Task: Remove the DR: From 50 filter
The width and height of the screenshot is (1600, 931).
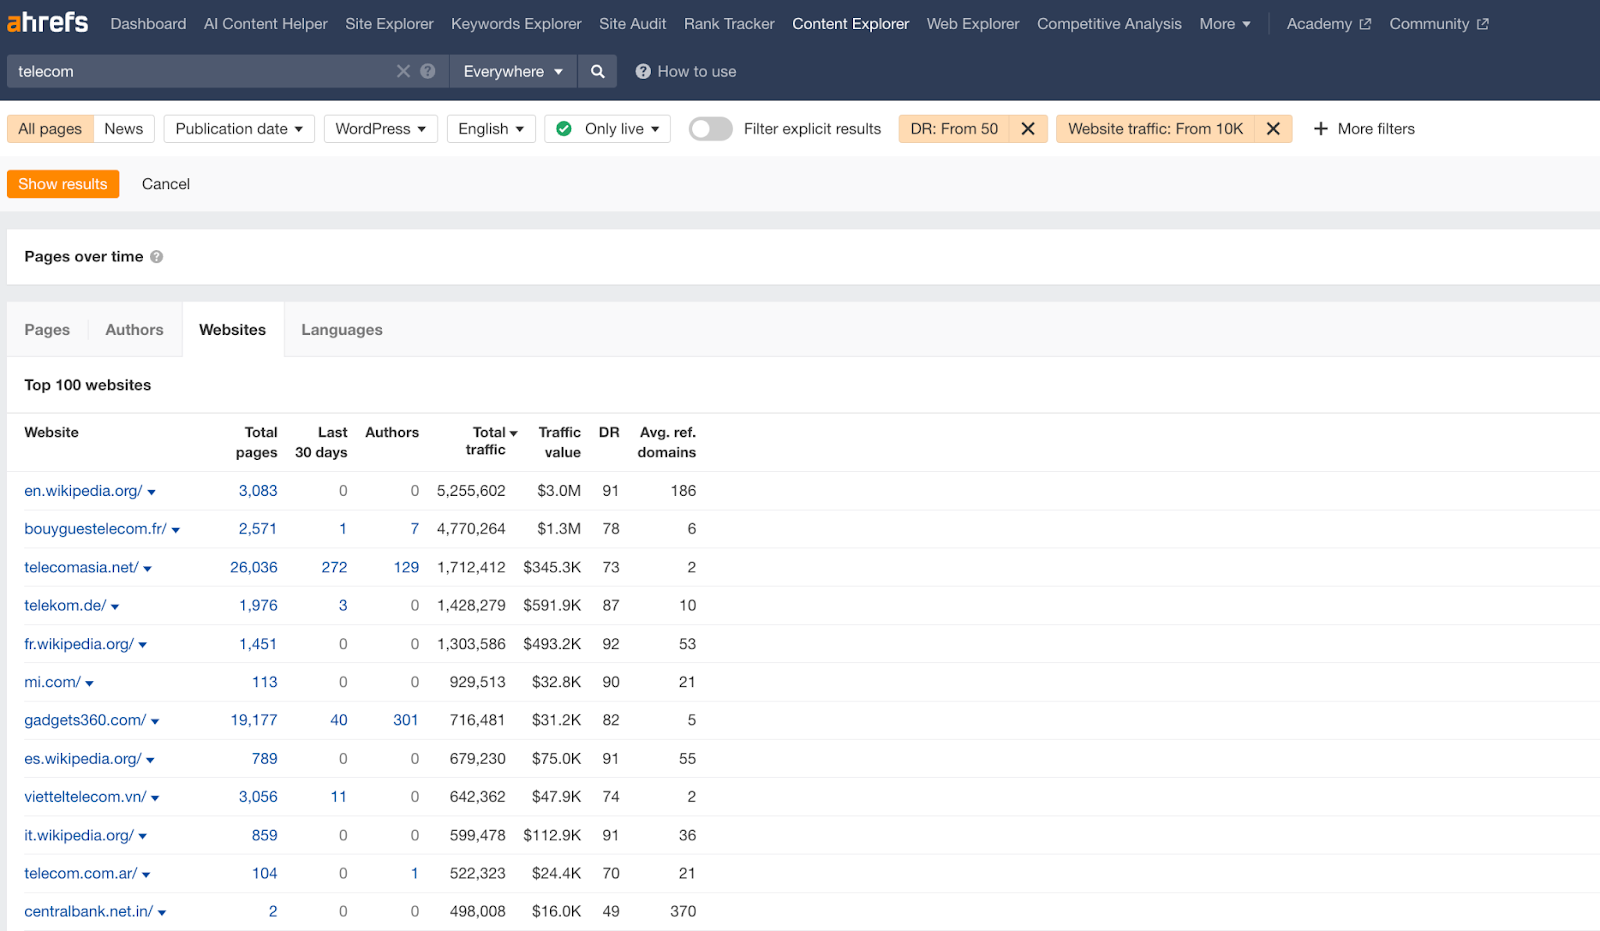Action: point(1028,129)
